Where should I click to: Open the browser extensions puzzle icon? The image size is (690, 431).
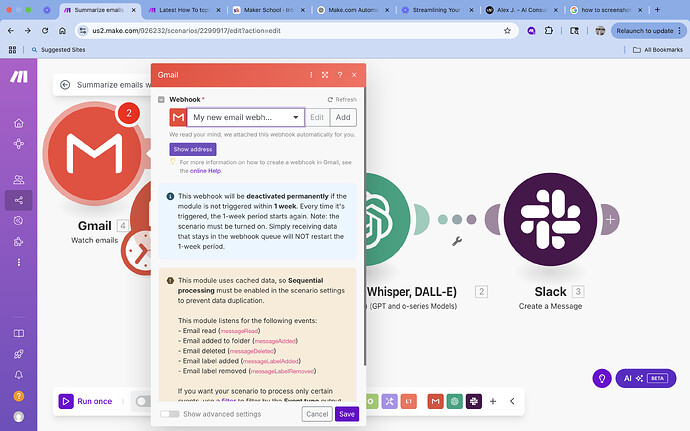click(548, 30)
